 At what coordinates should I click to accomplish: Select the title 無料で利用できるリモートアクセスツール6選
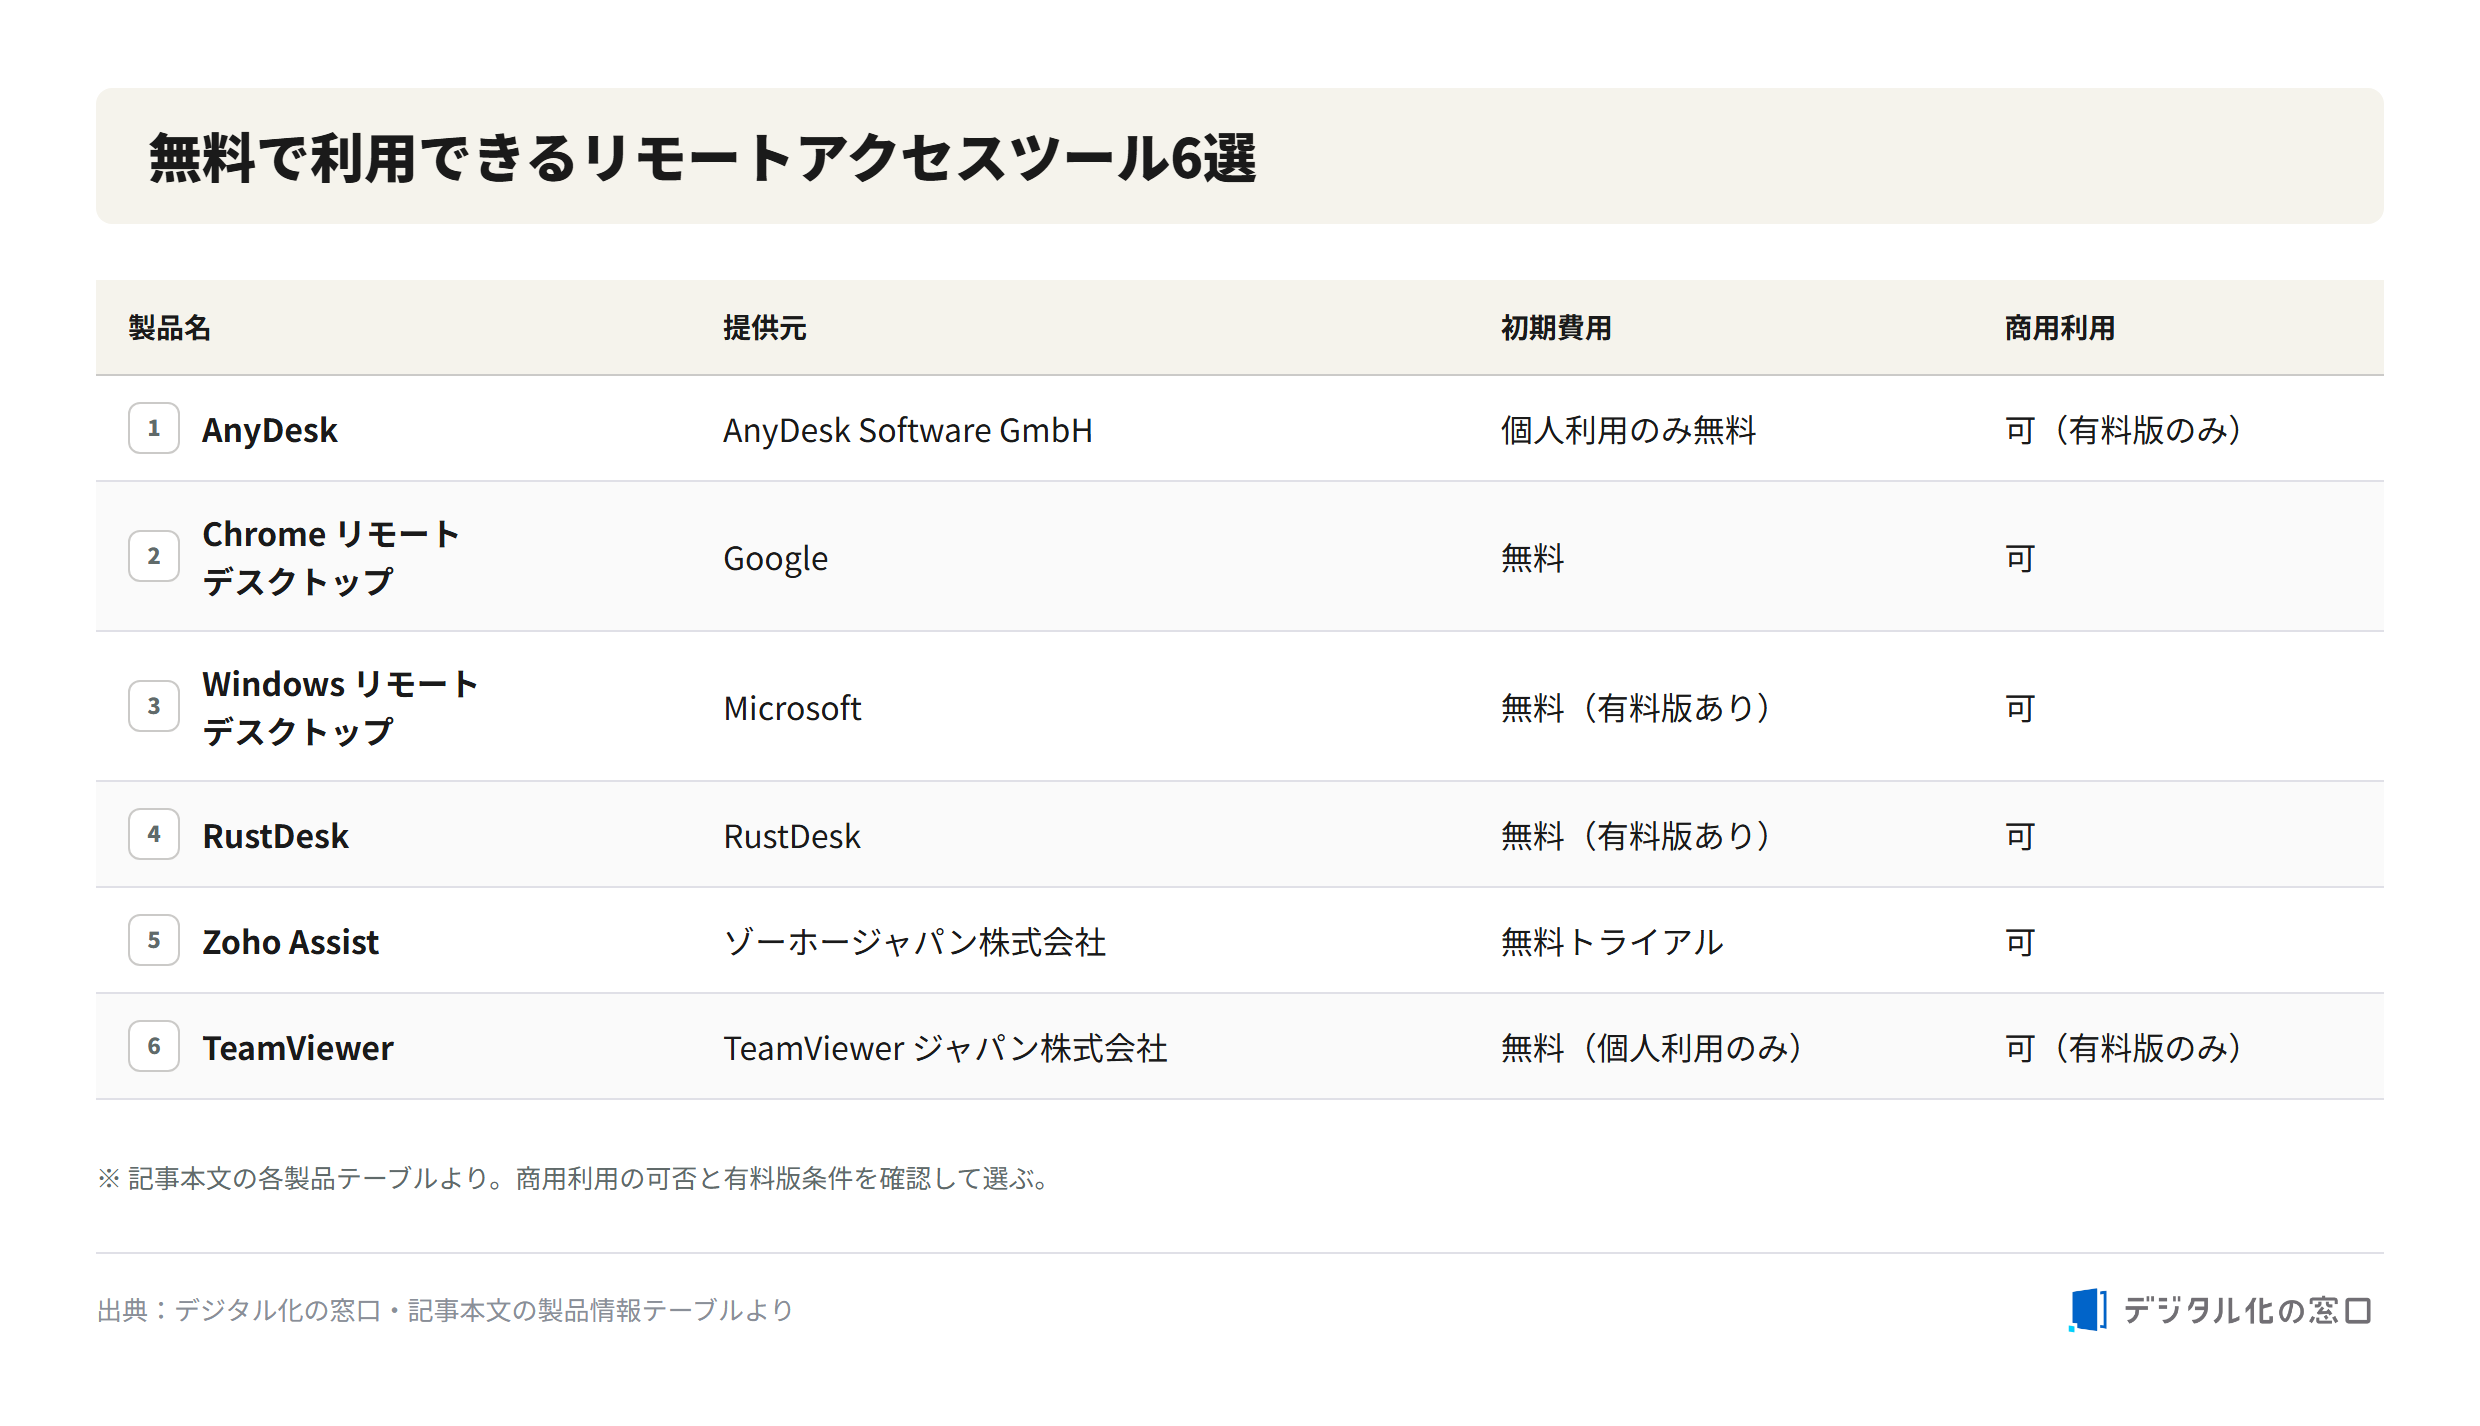(702, 158)
